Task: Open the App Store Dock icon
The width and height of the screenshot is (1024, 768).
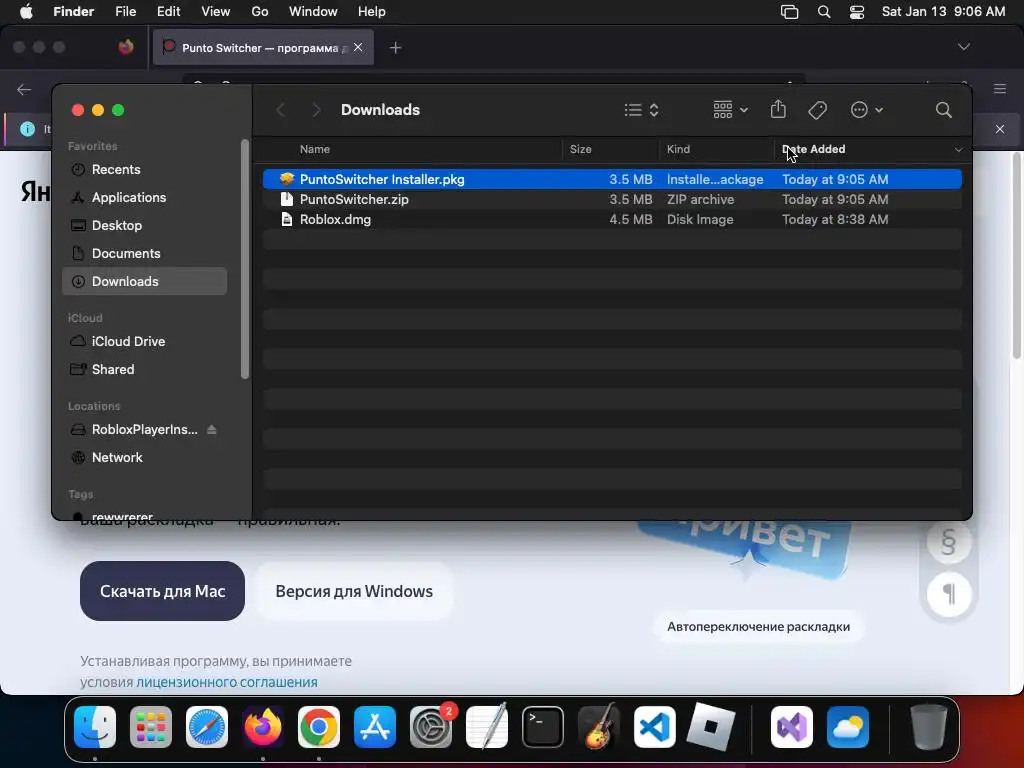Action: click(x=375, y=727)
